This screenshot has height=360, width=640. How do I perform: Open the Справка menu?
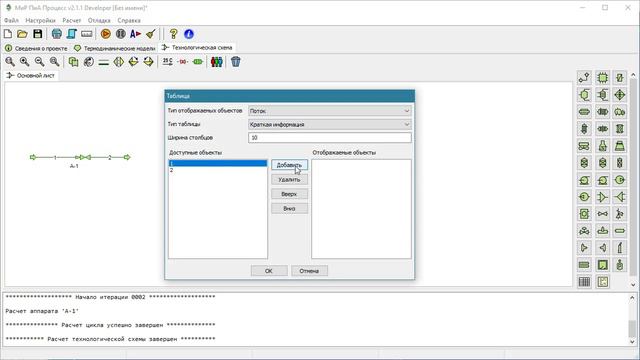[x=129, y=20]
